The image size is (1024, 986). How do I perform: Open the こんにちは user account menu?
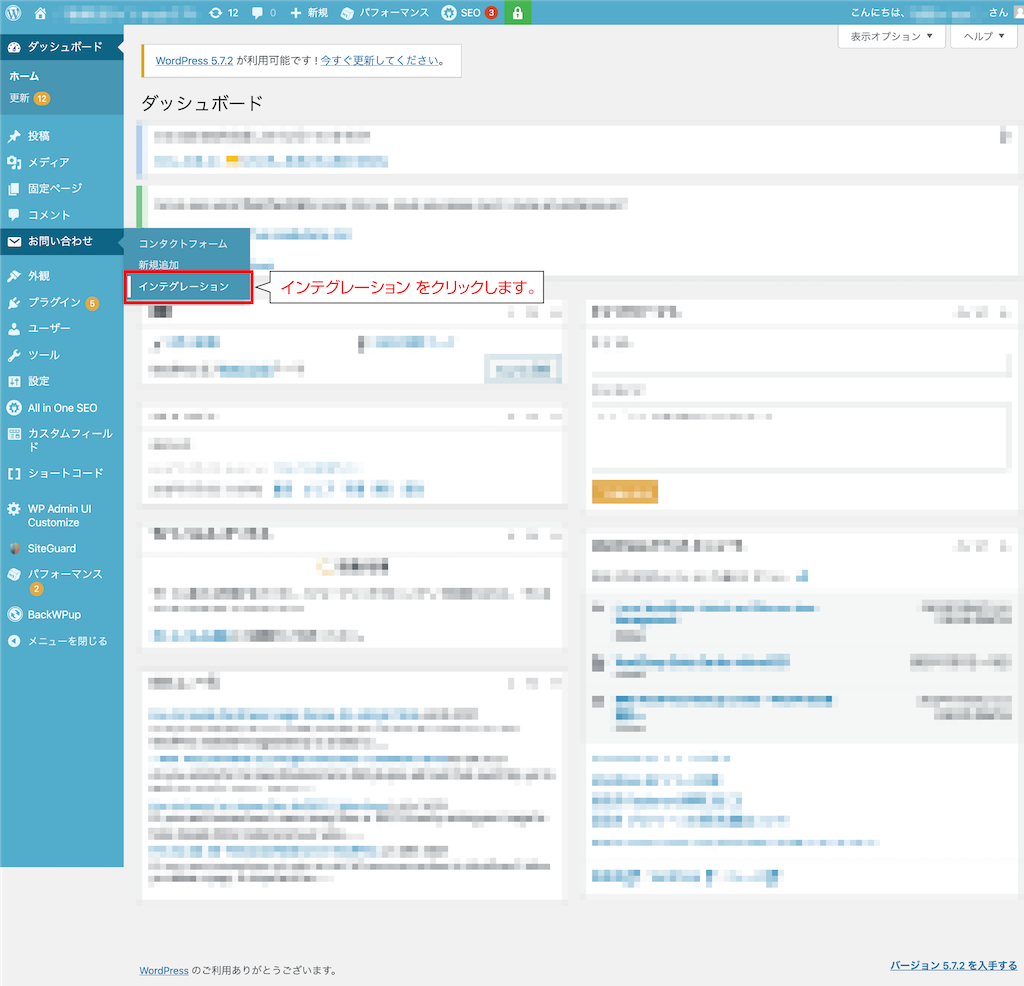click(936, 12)
